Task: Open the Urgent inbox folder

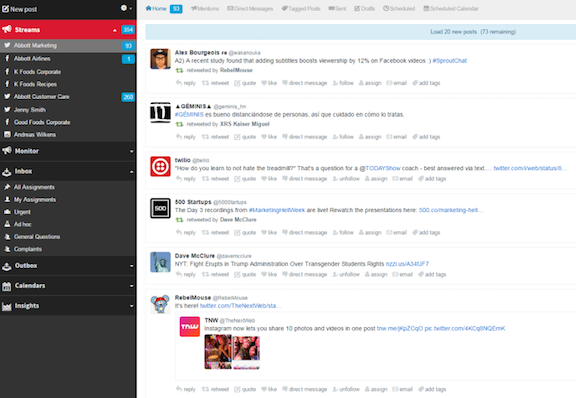Action: [68, 212]
